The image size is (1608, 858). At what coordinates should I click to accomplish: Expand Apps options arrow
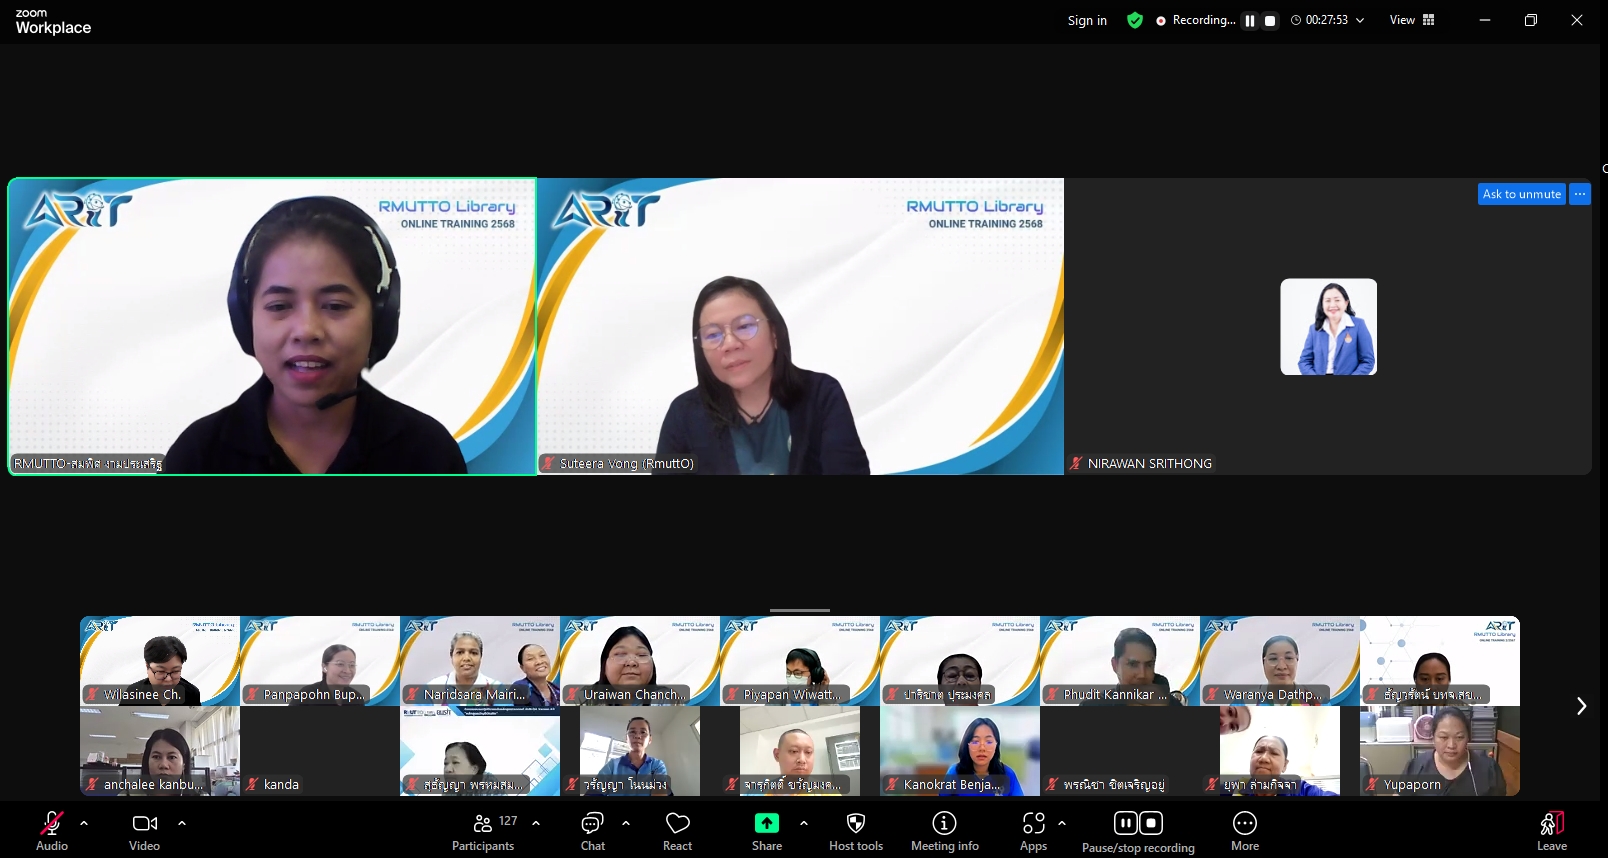click(x=1062, y=823)
